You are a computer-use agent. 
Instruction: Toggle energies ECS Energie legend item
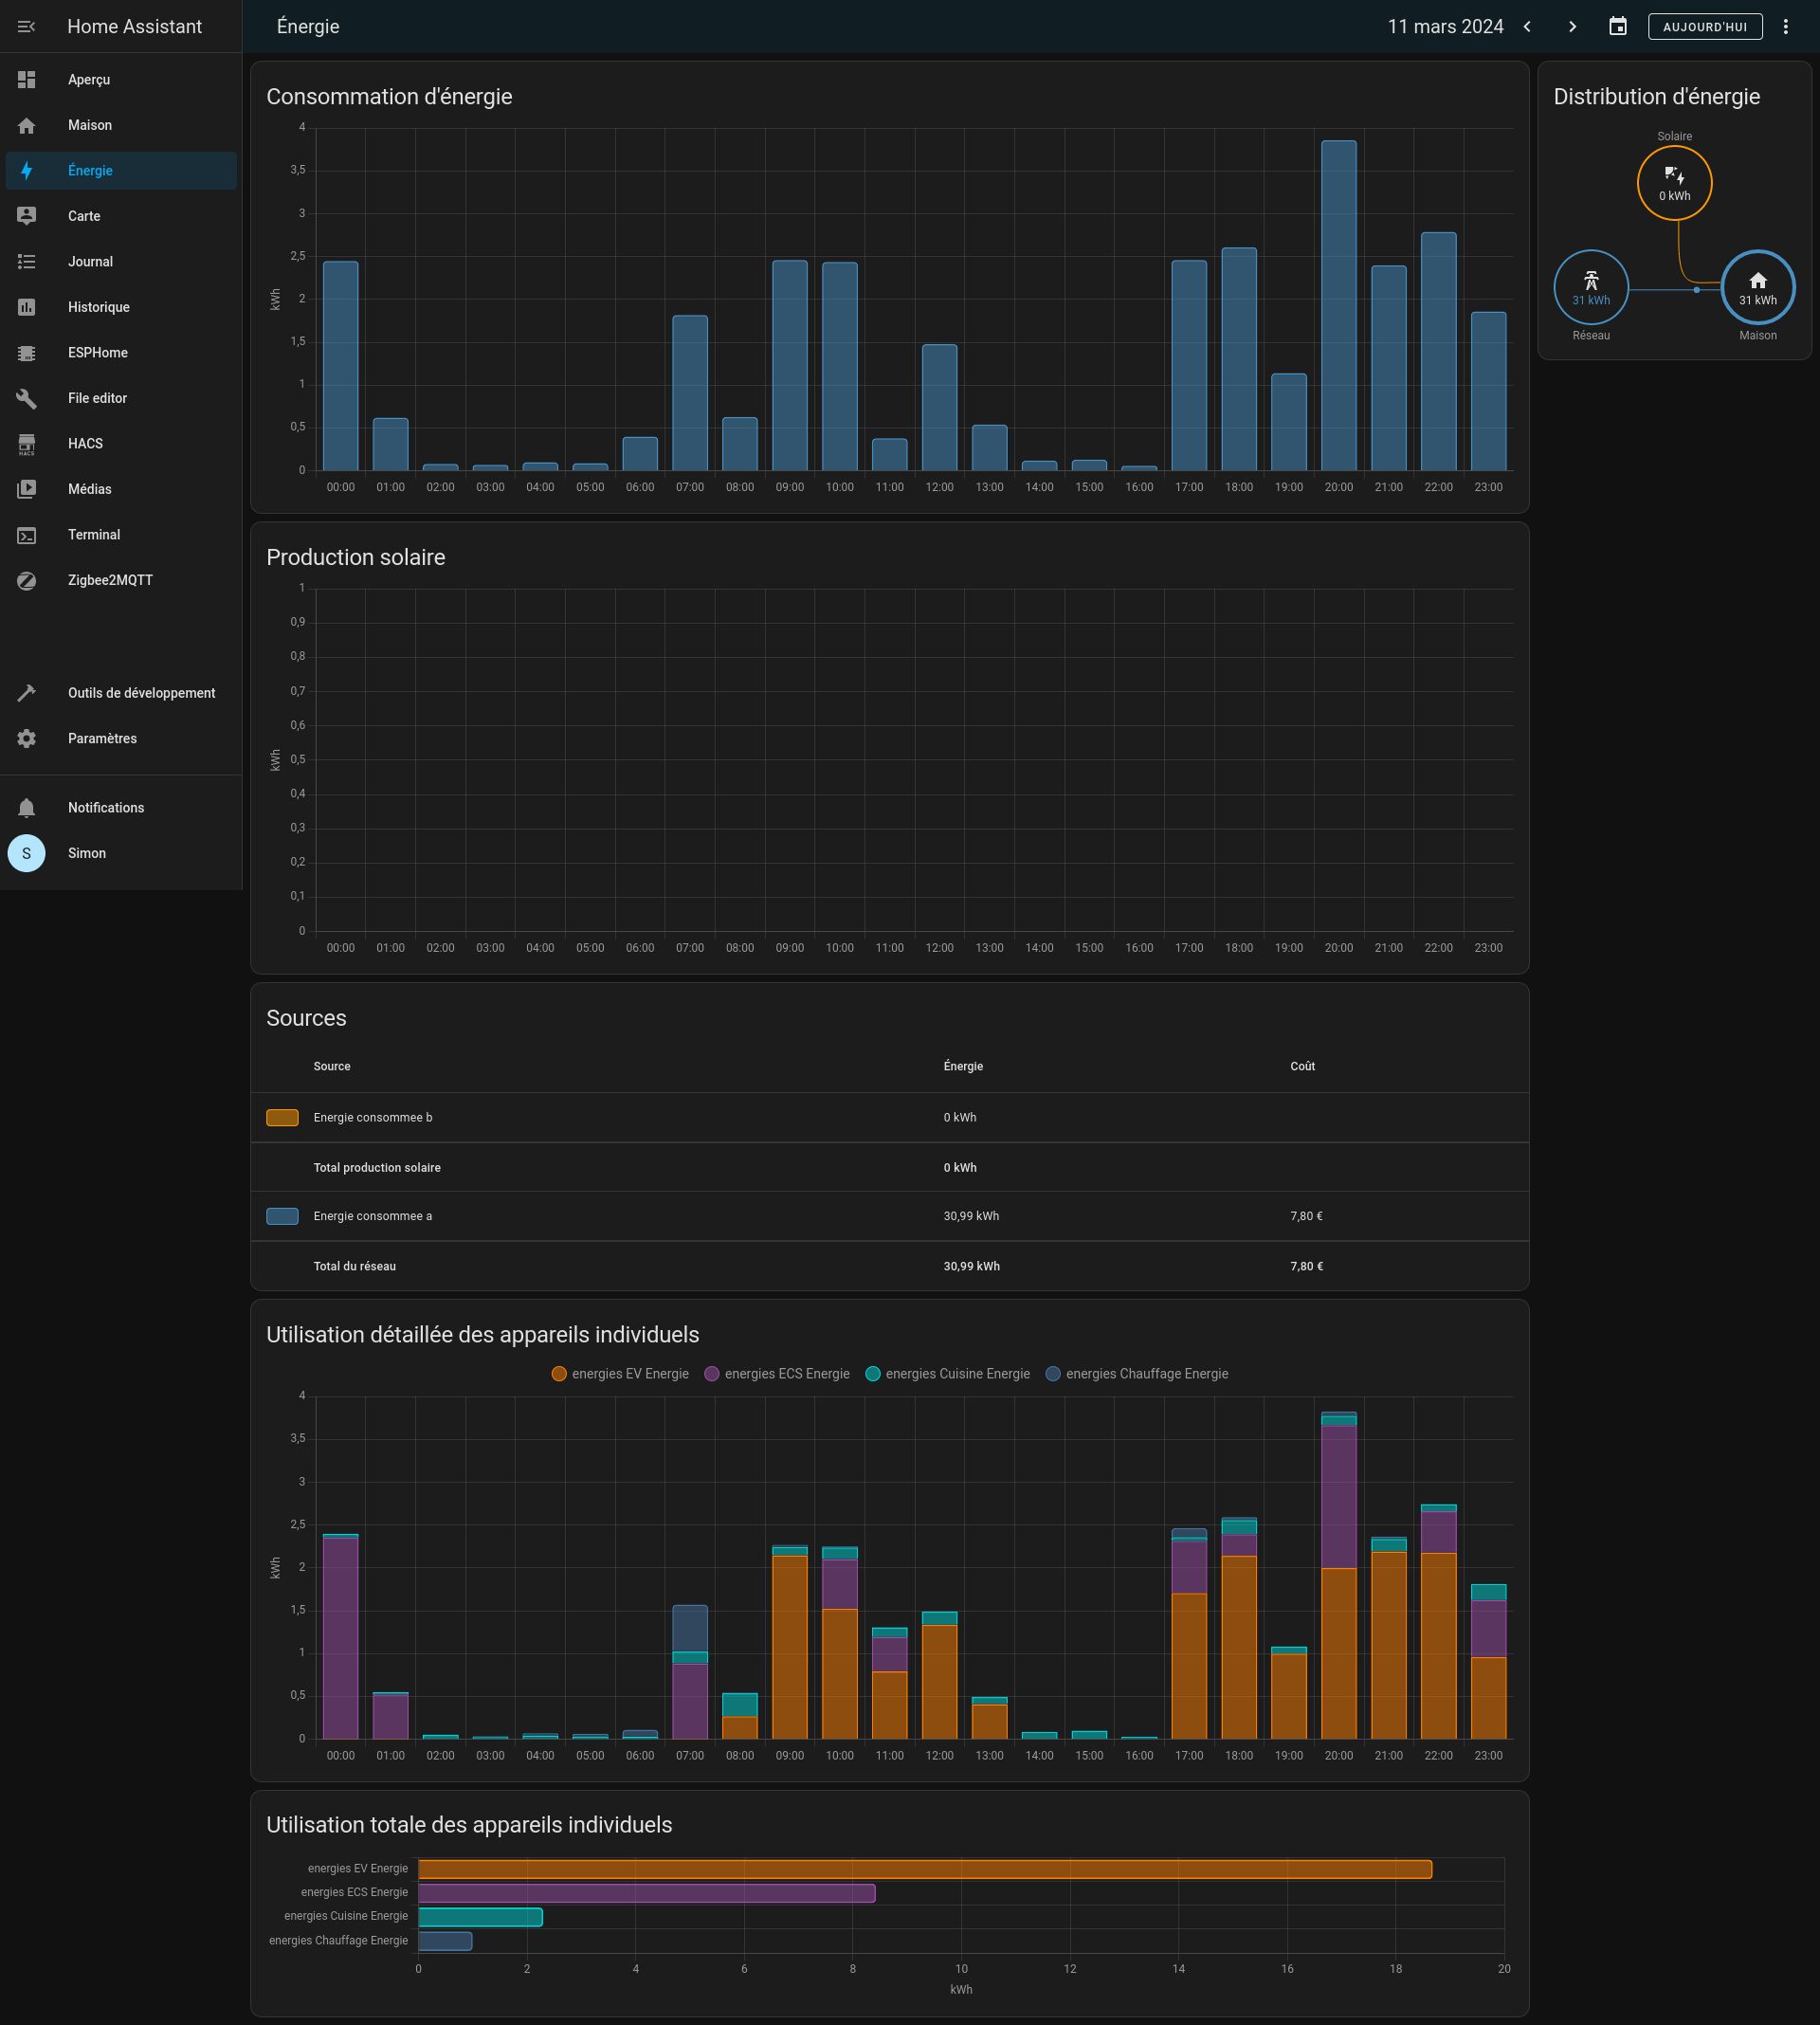[x=777, y=1374]
